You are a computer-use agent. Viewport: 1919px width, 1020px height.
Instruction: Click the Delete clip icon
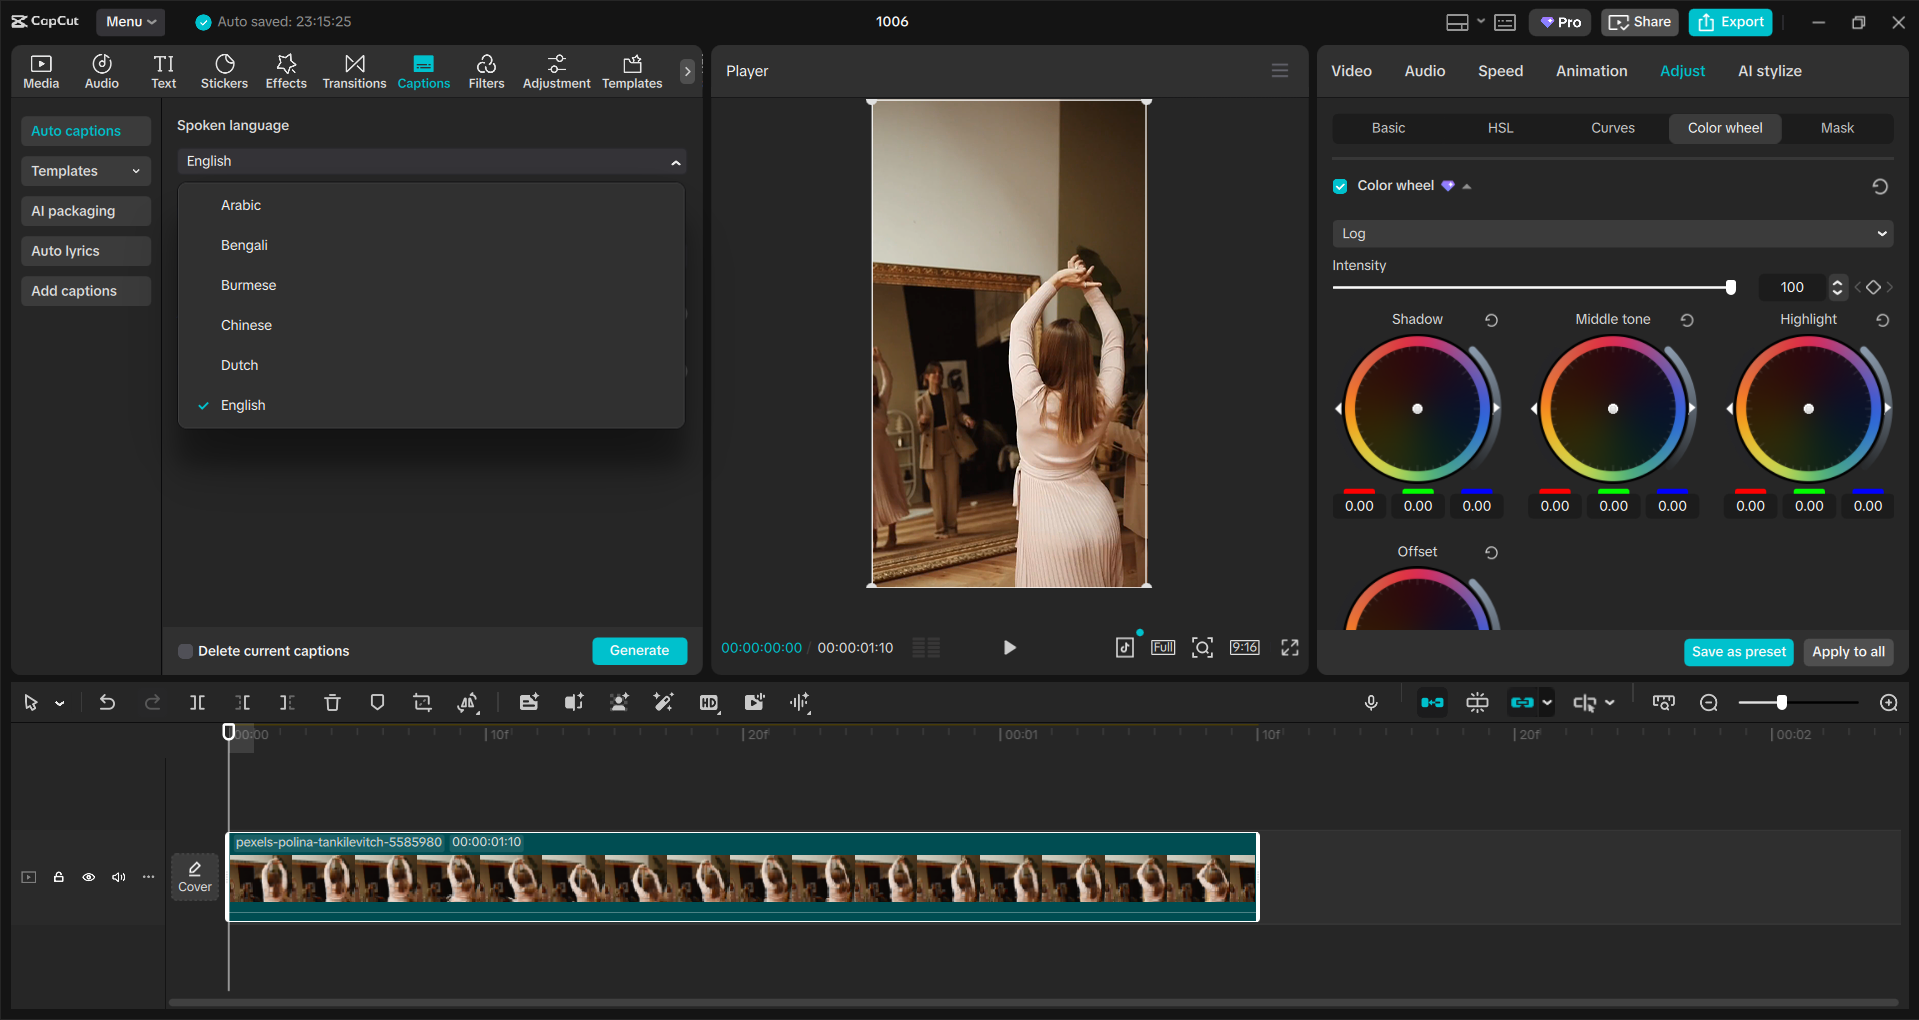[x=332, y=702]
